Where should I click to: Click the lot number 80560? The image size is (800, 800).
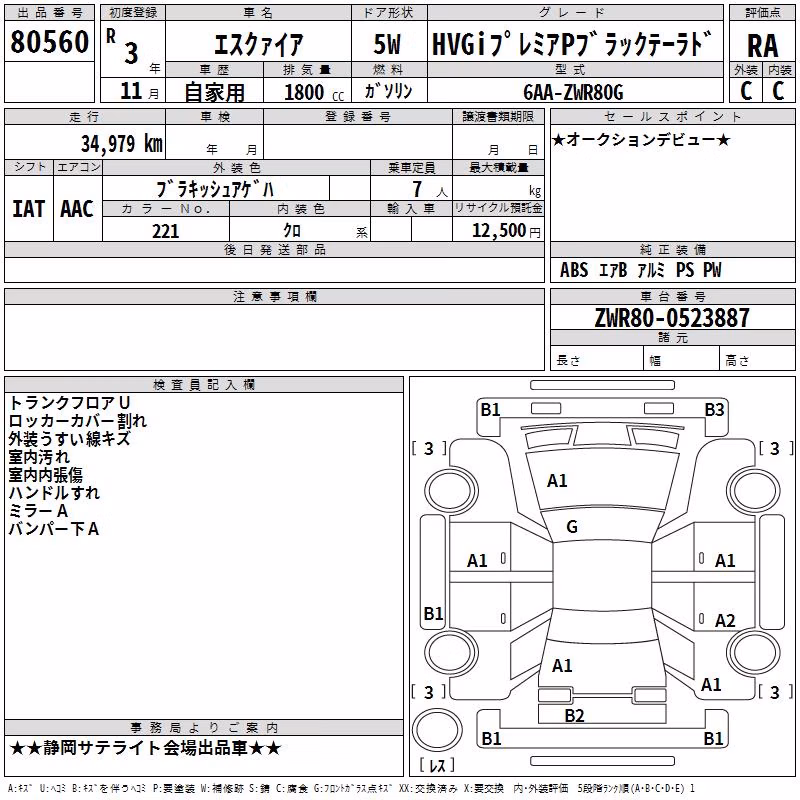click(49, 42)
